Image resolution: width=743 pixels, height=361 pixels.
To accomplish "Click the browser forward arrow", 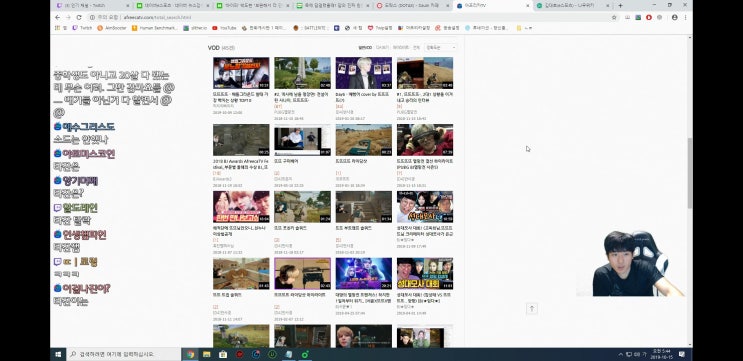I will click(68, 17).
